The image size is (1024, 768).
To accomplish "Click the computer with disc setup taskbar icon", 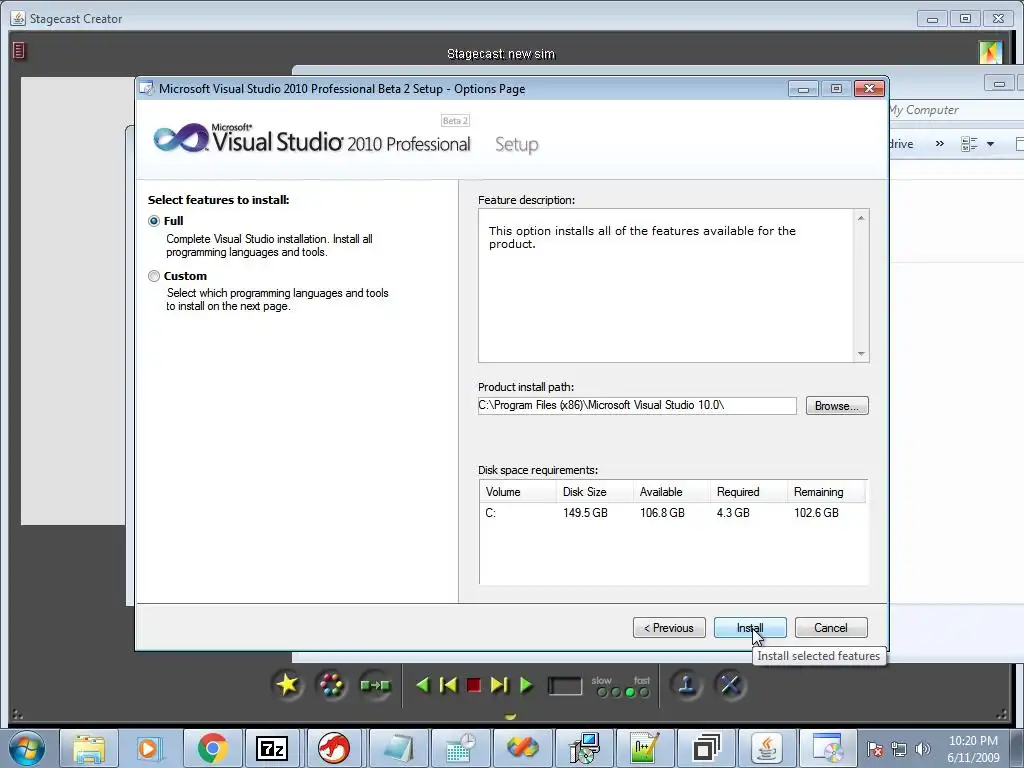I will 583,748.
